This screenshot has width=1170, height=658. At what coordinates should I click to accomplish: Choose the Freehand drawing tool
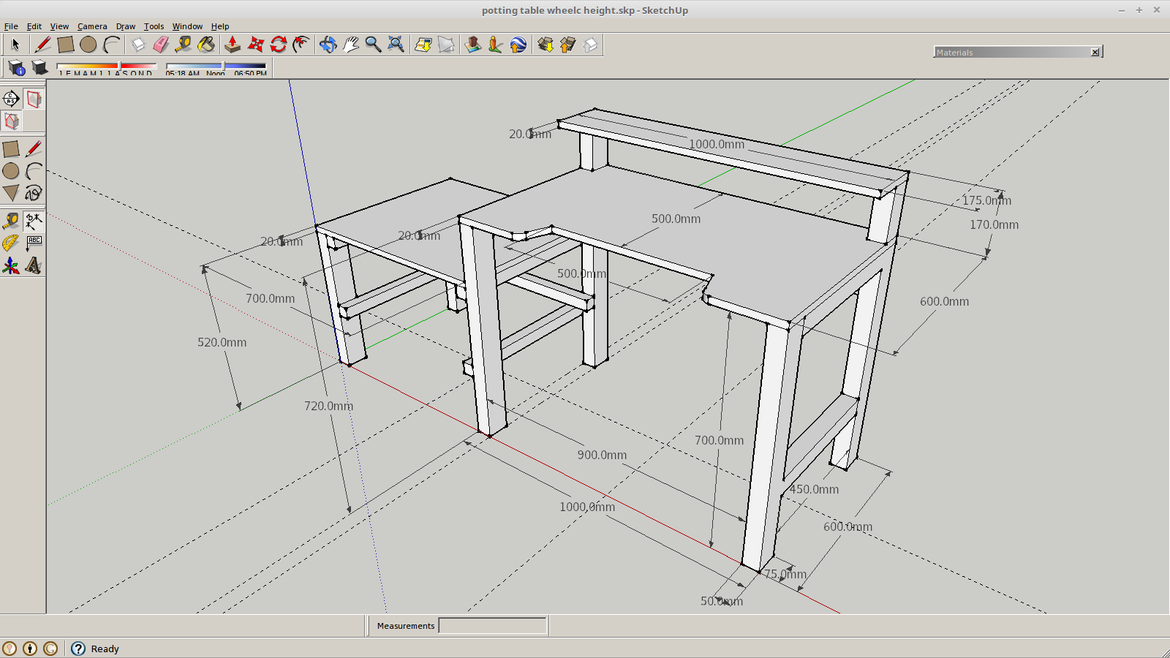point(33,192)
